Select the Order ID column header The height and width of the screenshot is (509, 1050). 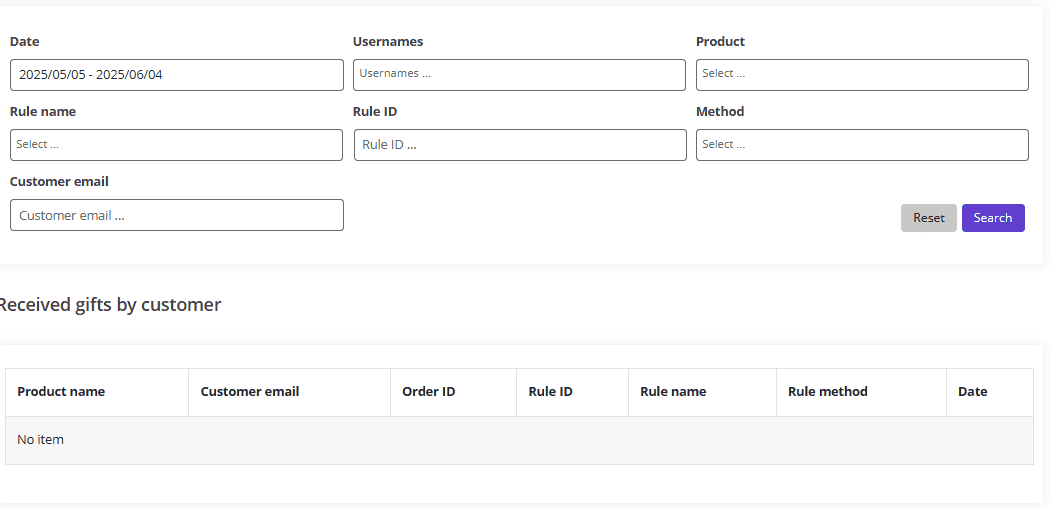click(x=429, y=392)
